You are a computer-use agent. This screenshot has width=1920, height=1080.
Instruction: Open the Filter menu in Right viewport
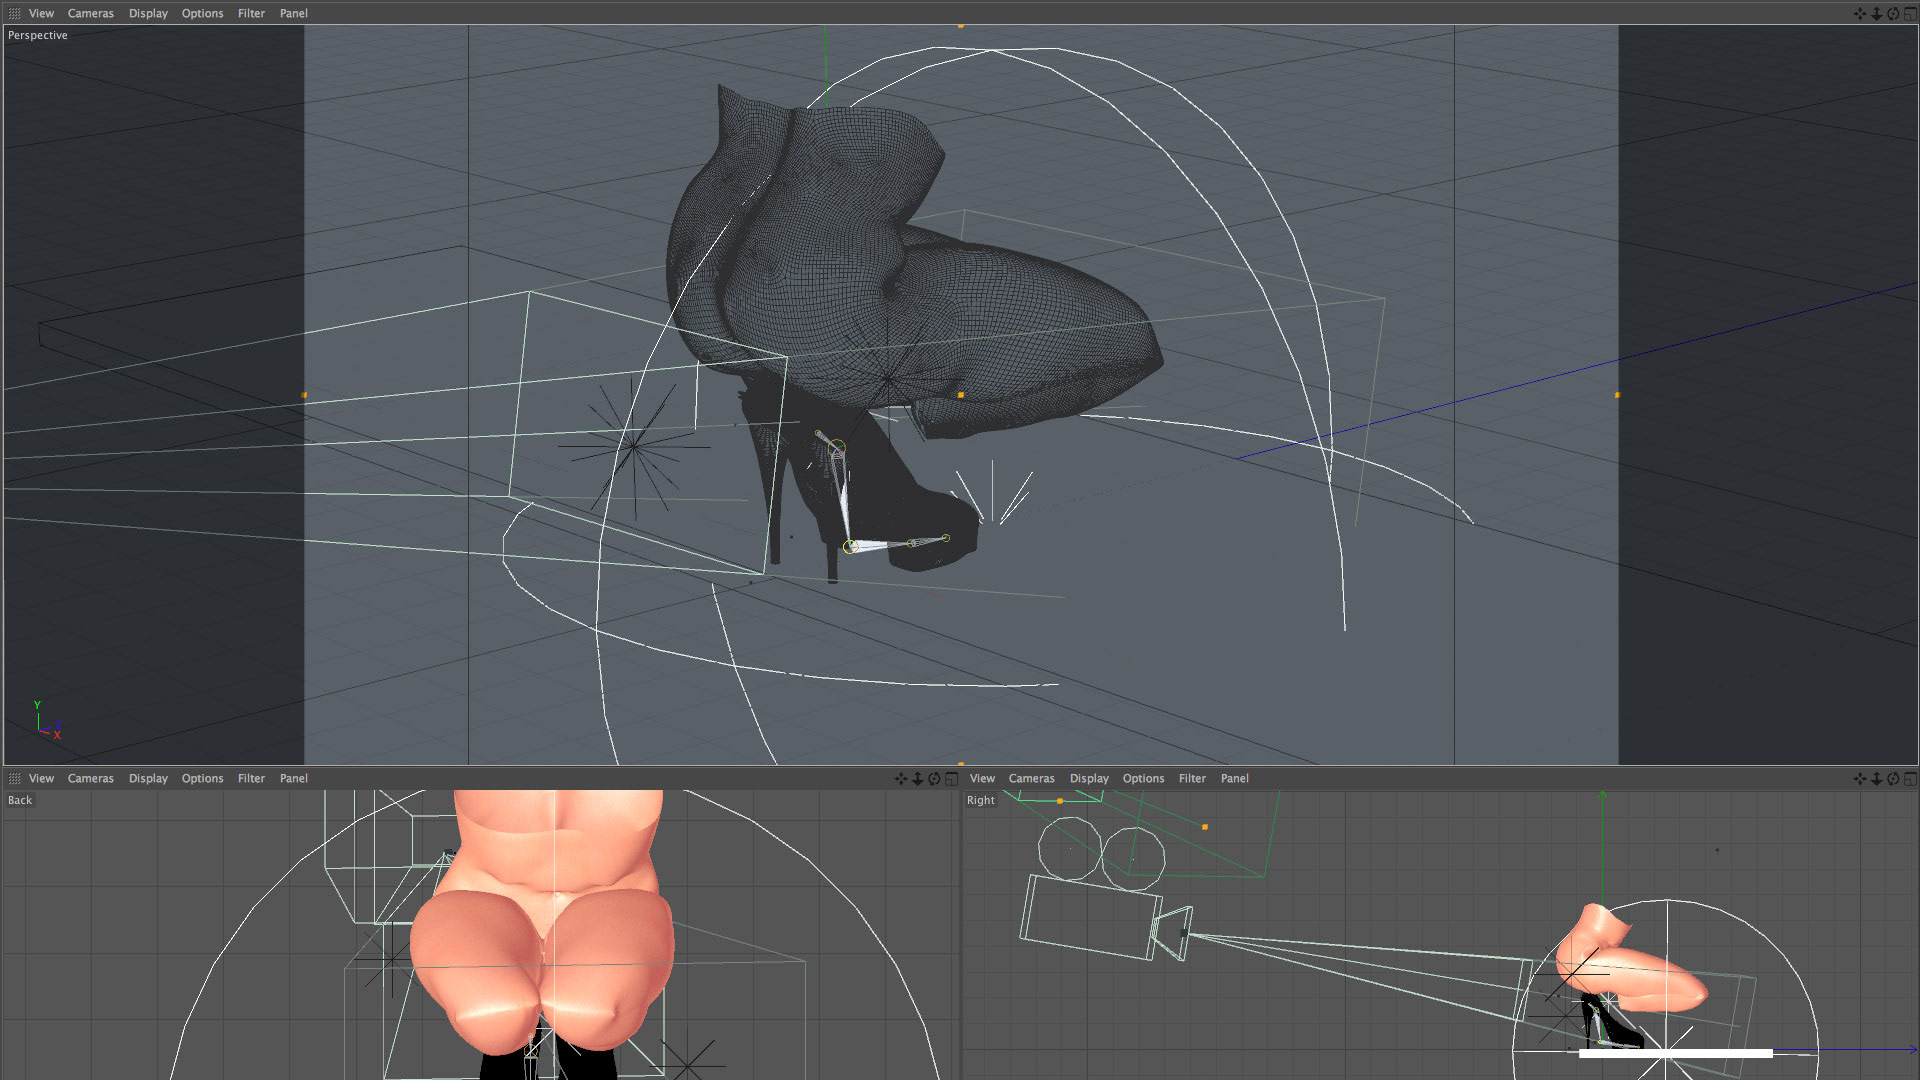point(1192,778)
